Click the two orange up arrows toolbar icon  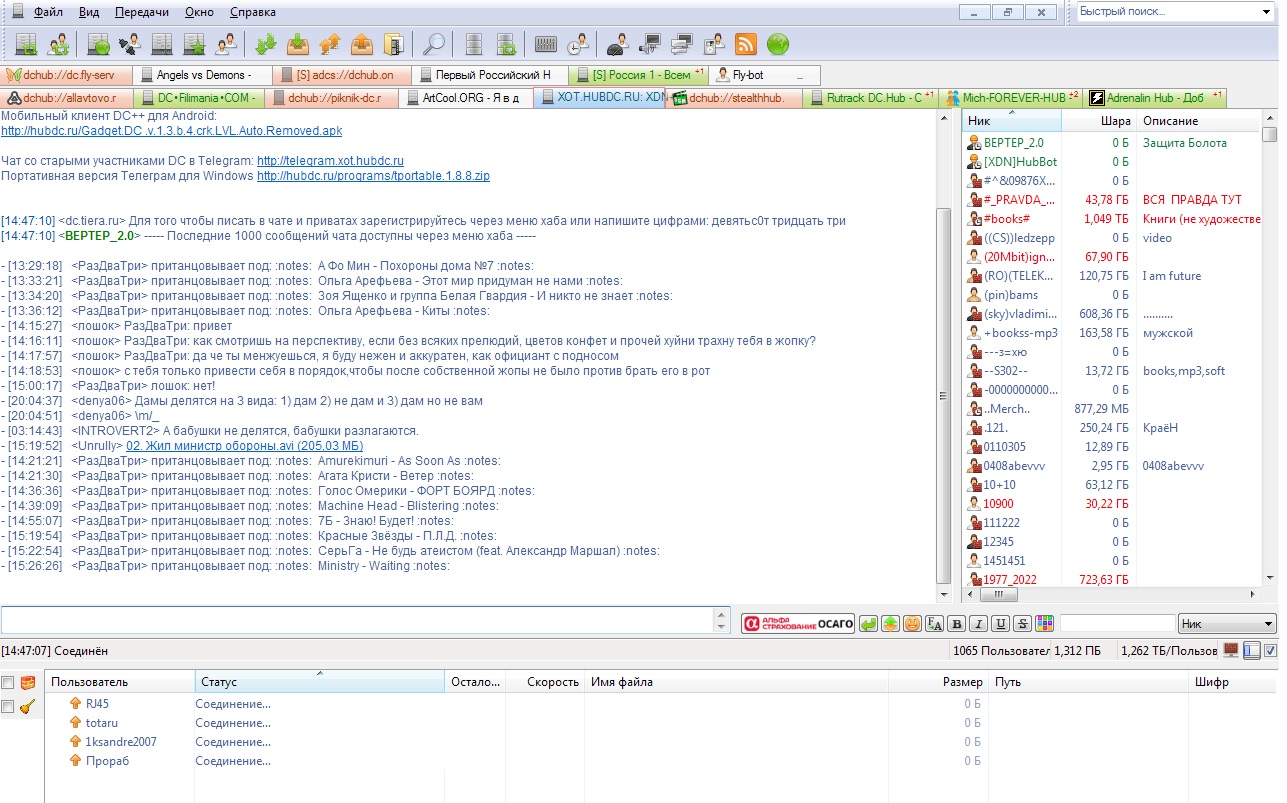coord(330,44)
